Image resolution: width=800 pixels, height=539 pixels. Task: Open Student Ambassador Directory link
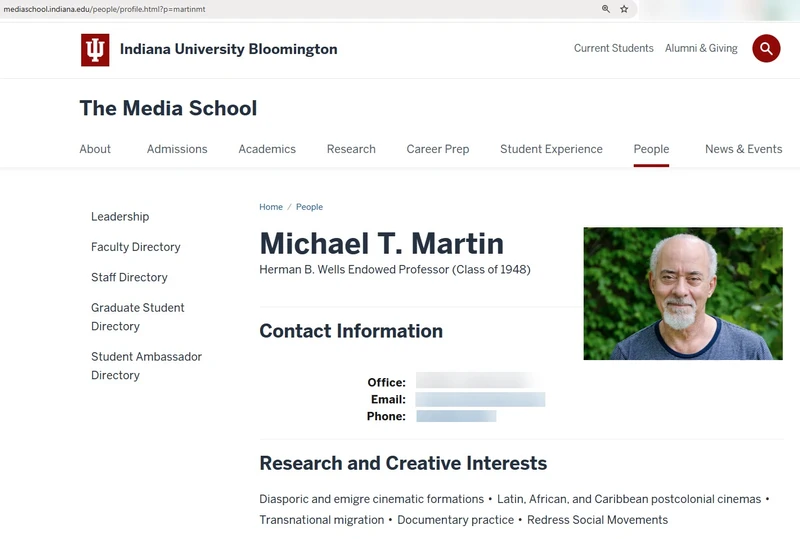tap(146, 366)
